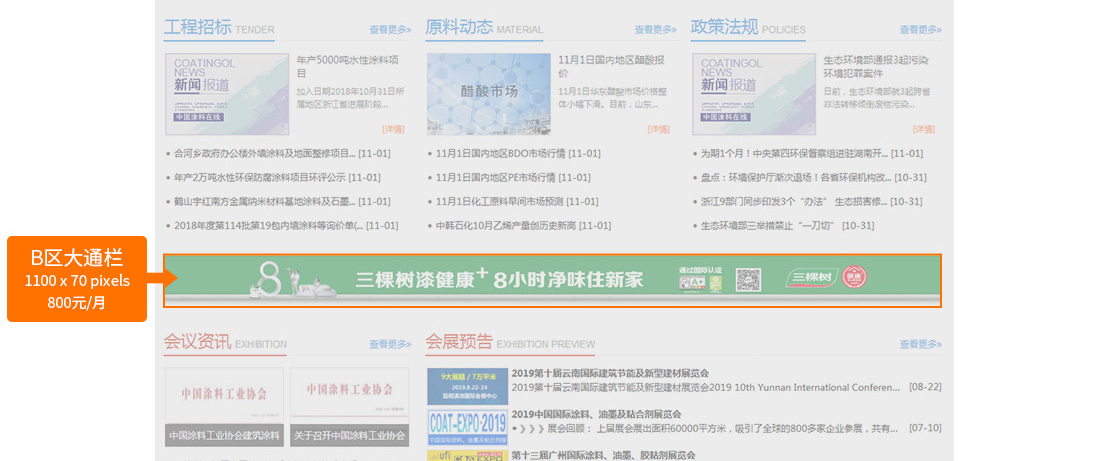
Task: Click the round 健康 badge in the banner
Action: (x=854, y=277)
